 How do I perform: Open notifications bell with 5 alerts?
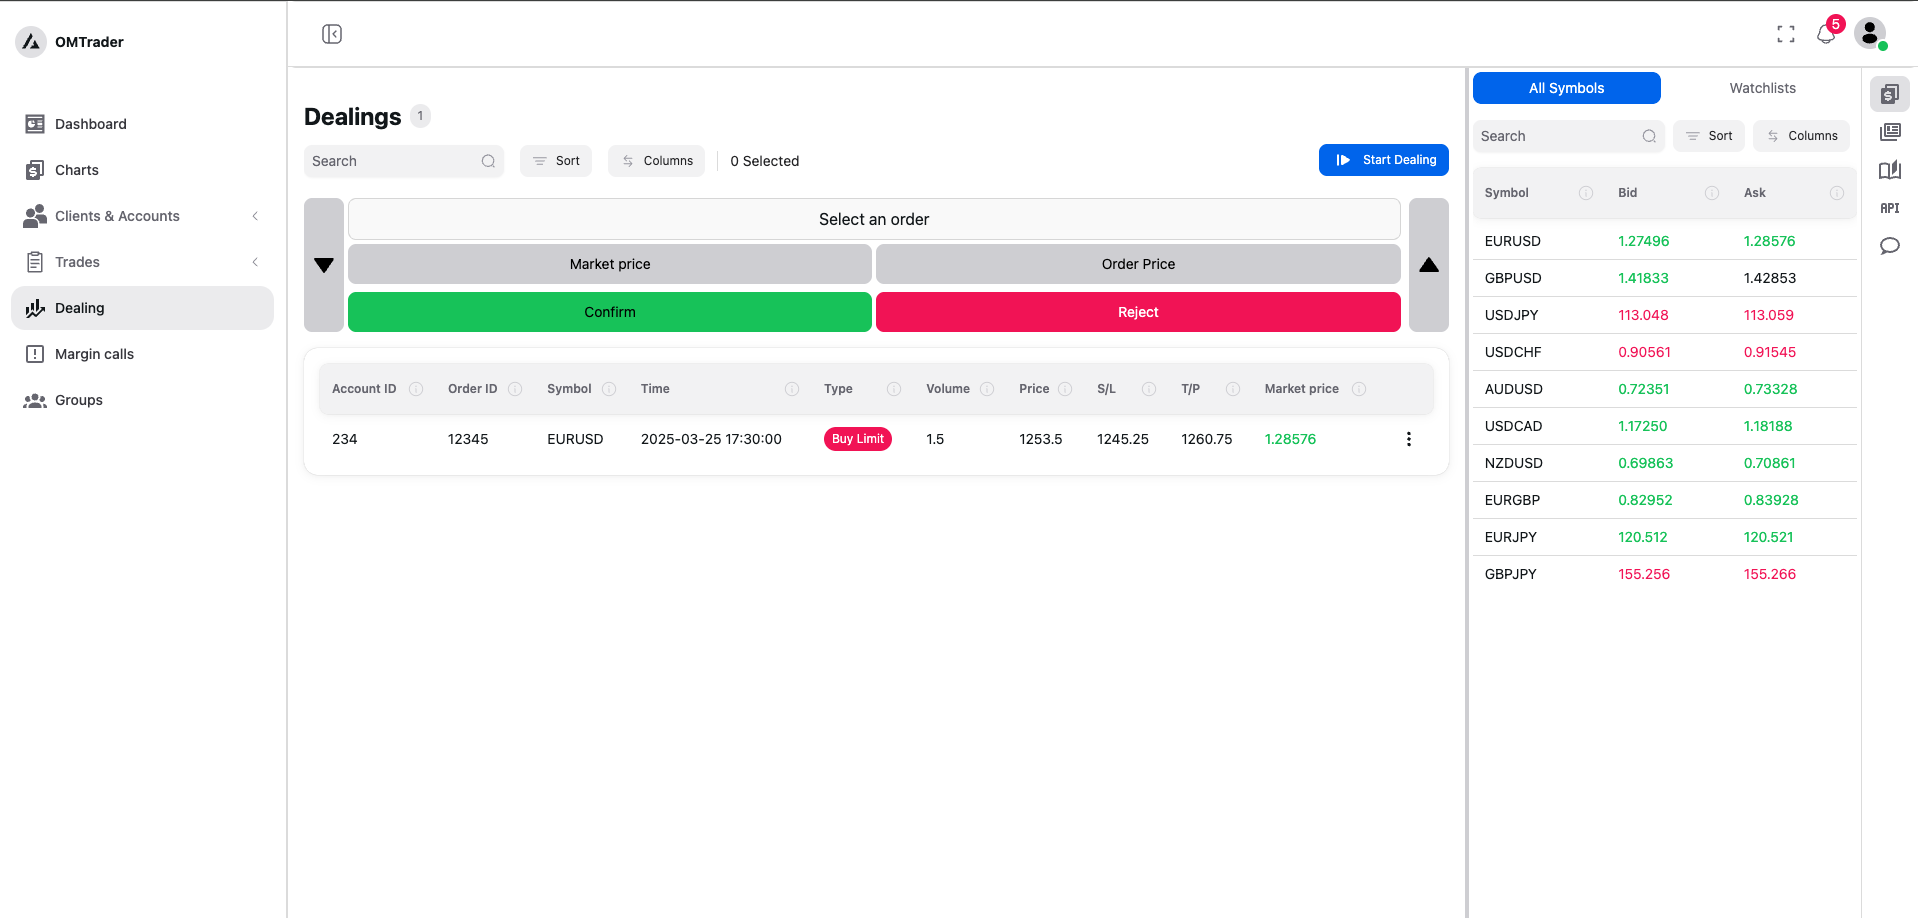coord(1826,34)
